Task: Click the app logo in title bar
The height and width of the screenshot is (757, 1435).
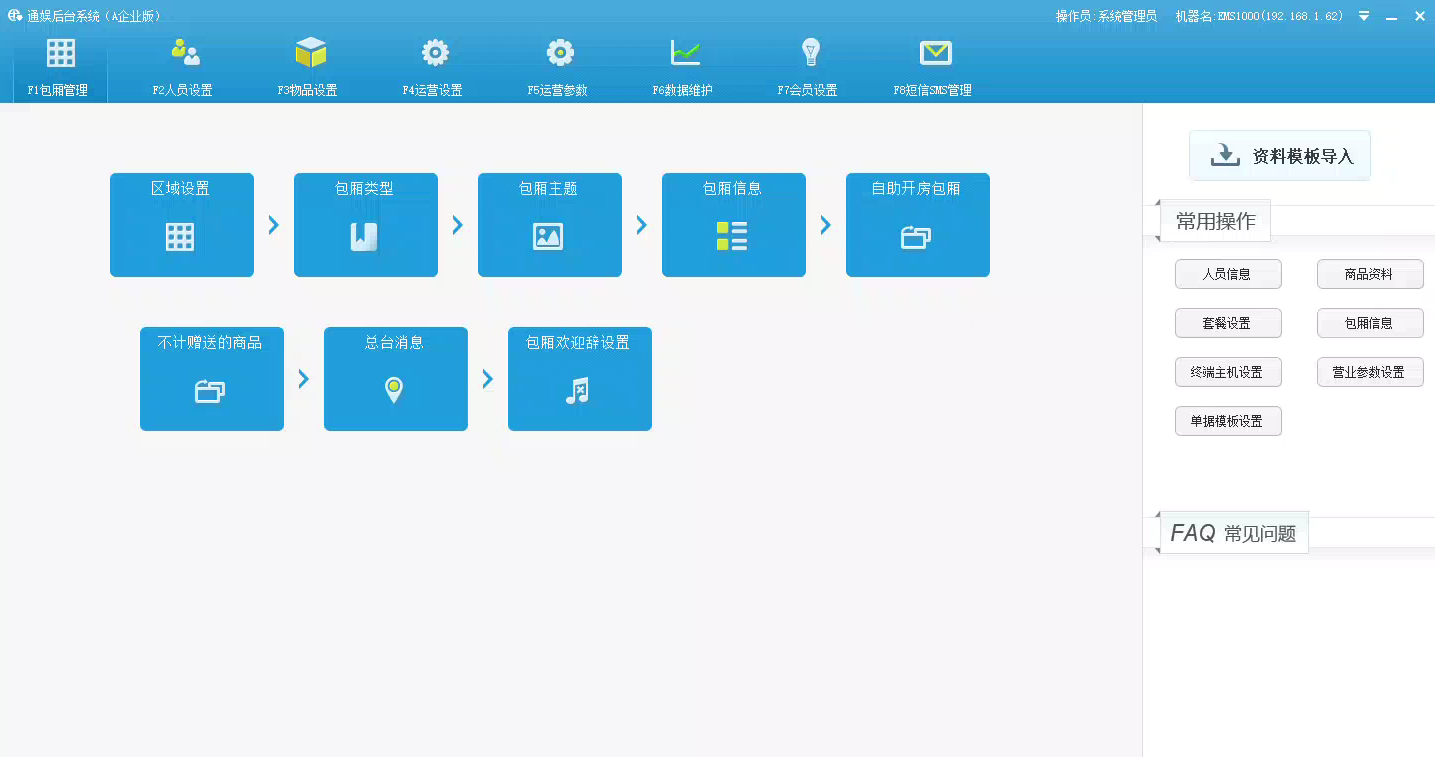Action: 15,15
